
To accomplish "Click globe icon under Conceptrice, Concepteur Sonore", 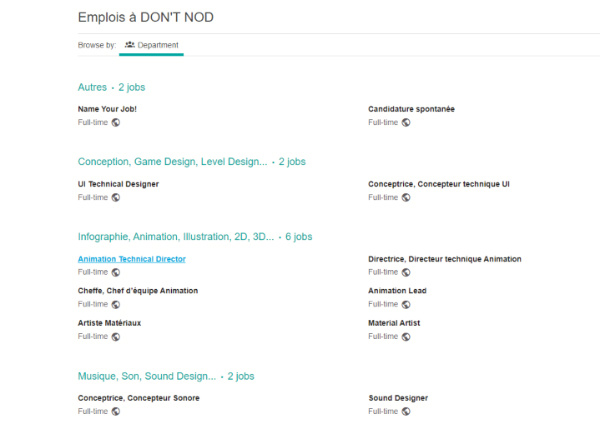I will 116,411.
